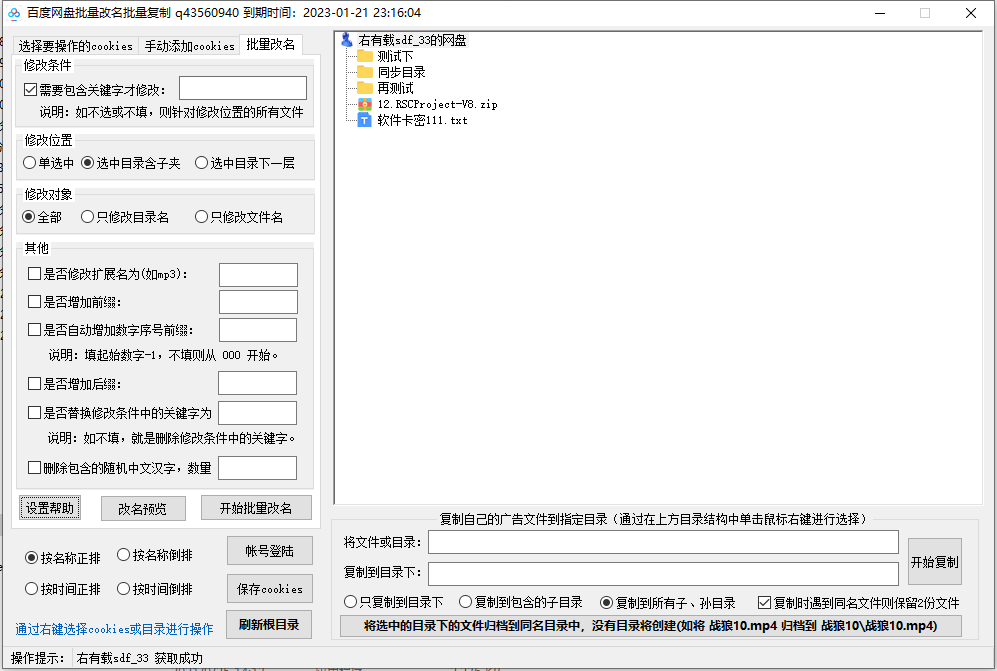This screenshot has width=997, height=671.
Task: Select 复制到所有子、孙目录 radio option
Action: click(668, 602)
